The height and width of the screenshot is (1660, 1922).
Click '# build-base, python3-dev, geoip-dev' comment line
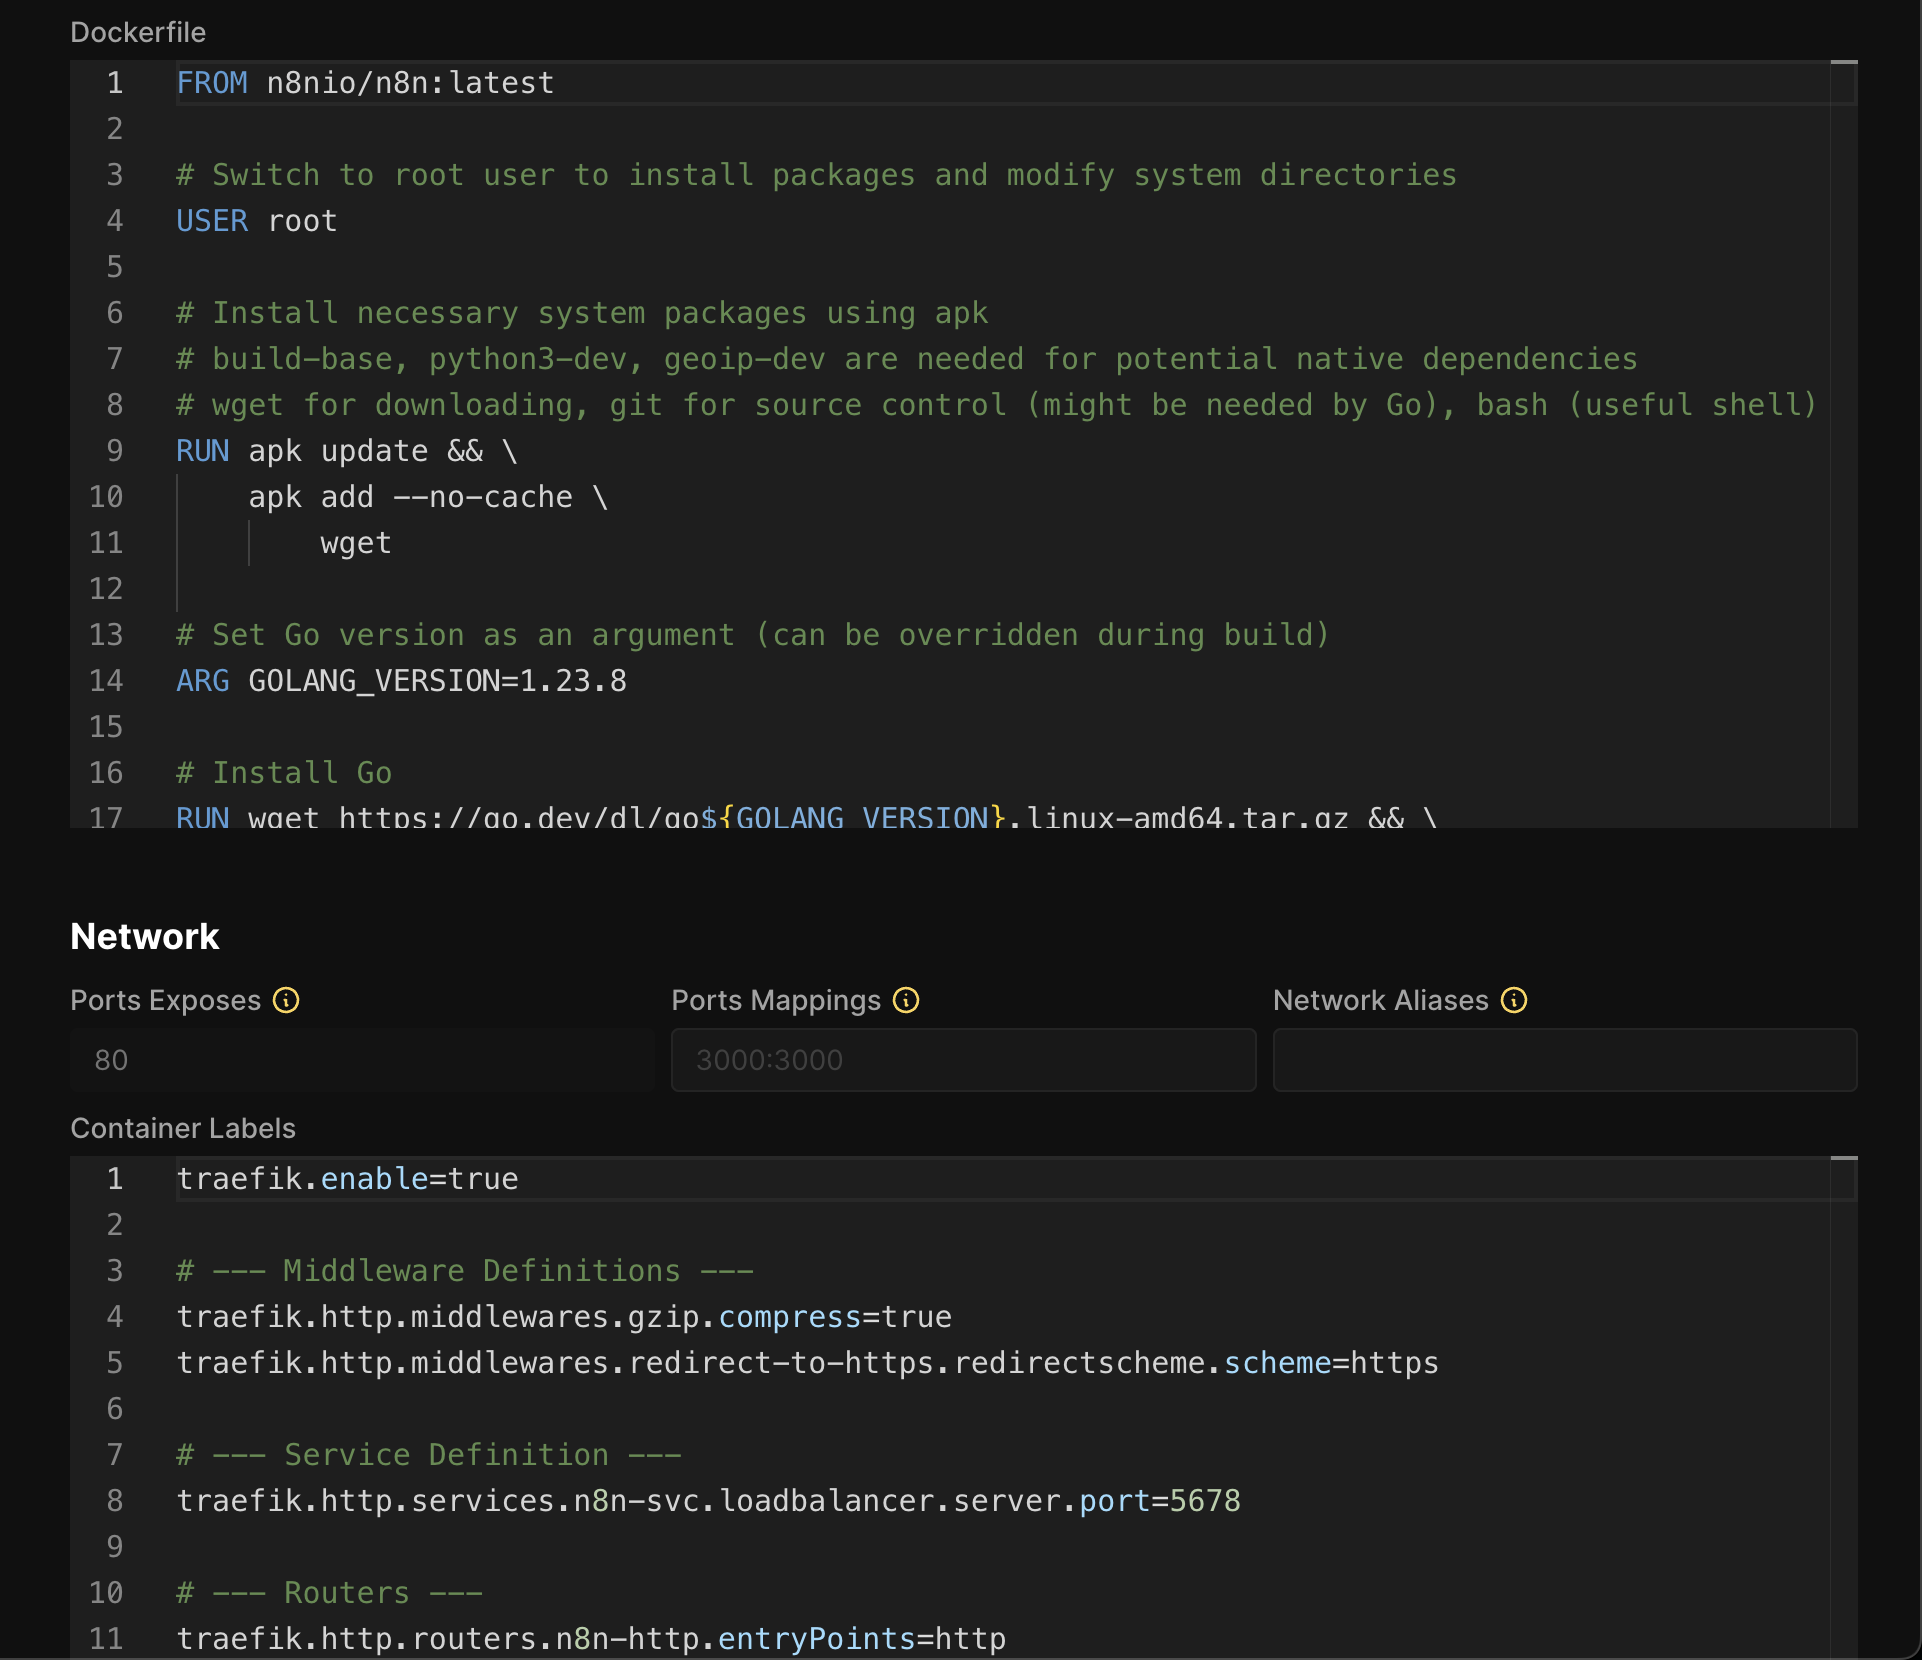[907, 359]
